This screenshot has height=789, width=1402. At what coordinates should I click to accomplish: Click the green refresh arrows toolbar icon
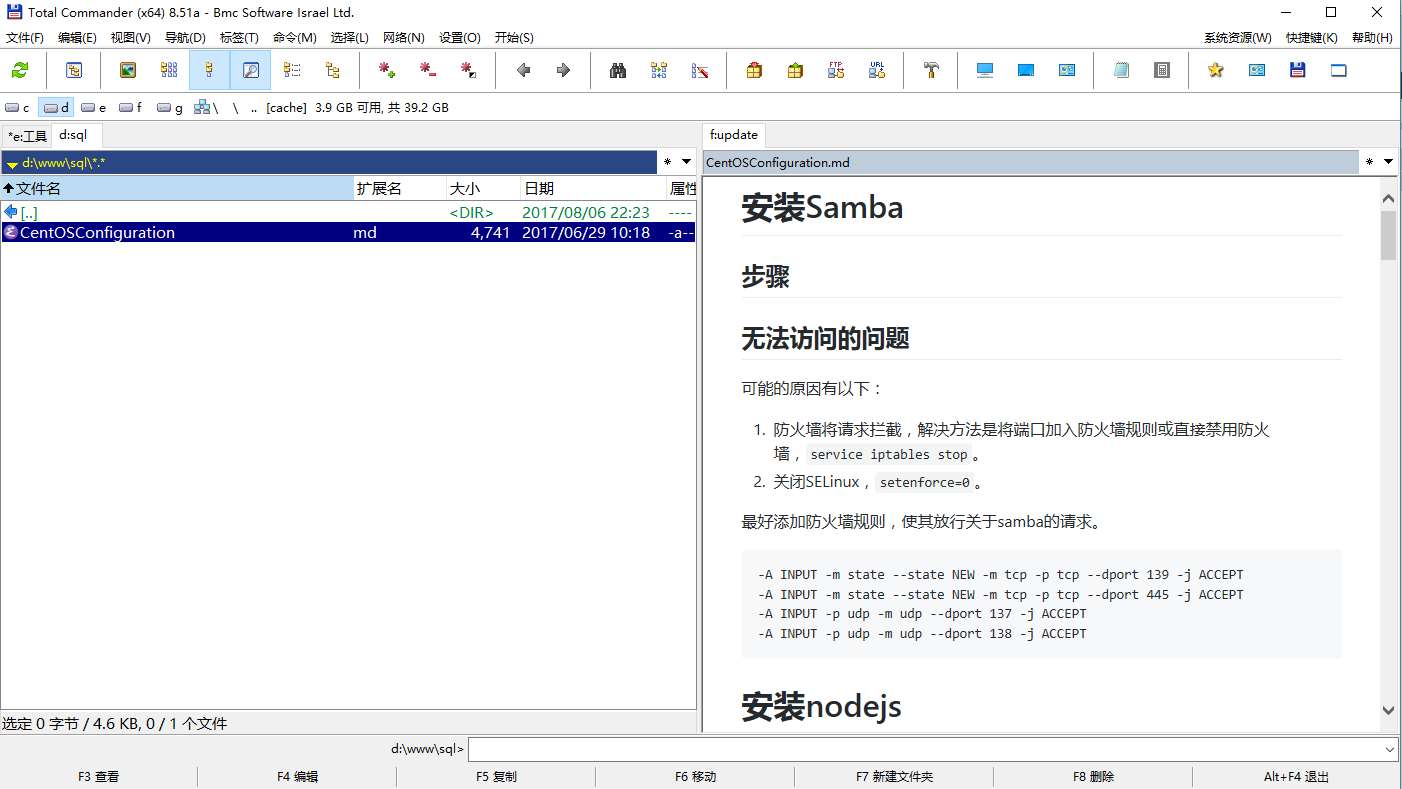tap(20, 70)
